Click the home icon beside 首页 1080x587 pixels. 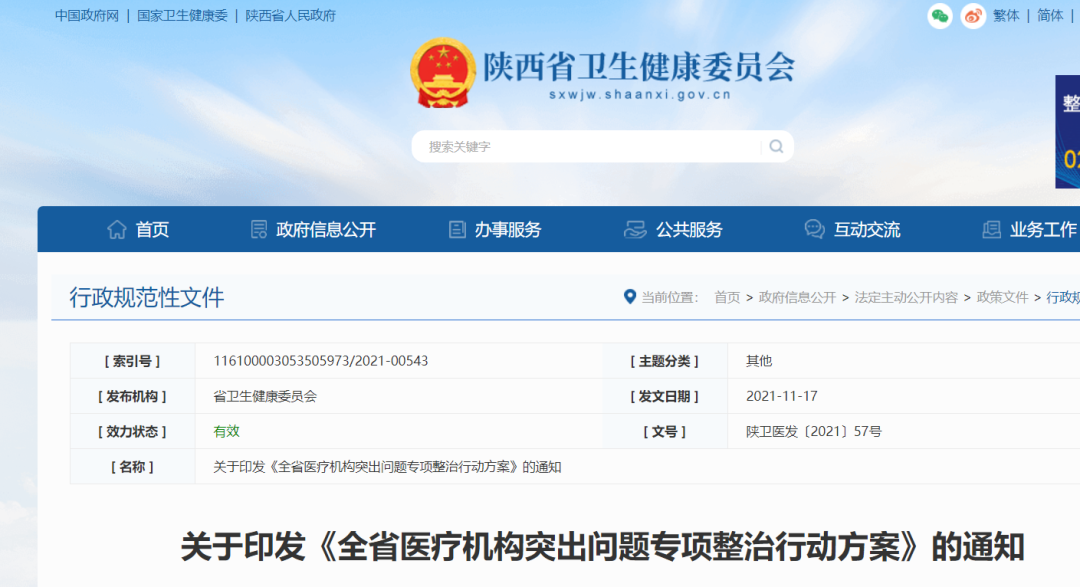[117, 230]
